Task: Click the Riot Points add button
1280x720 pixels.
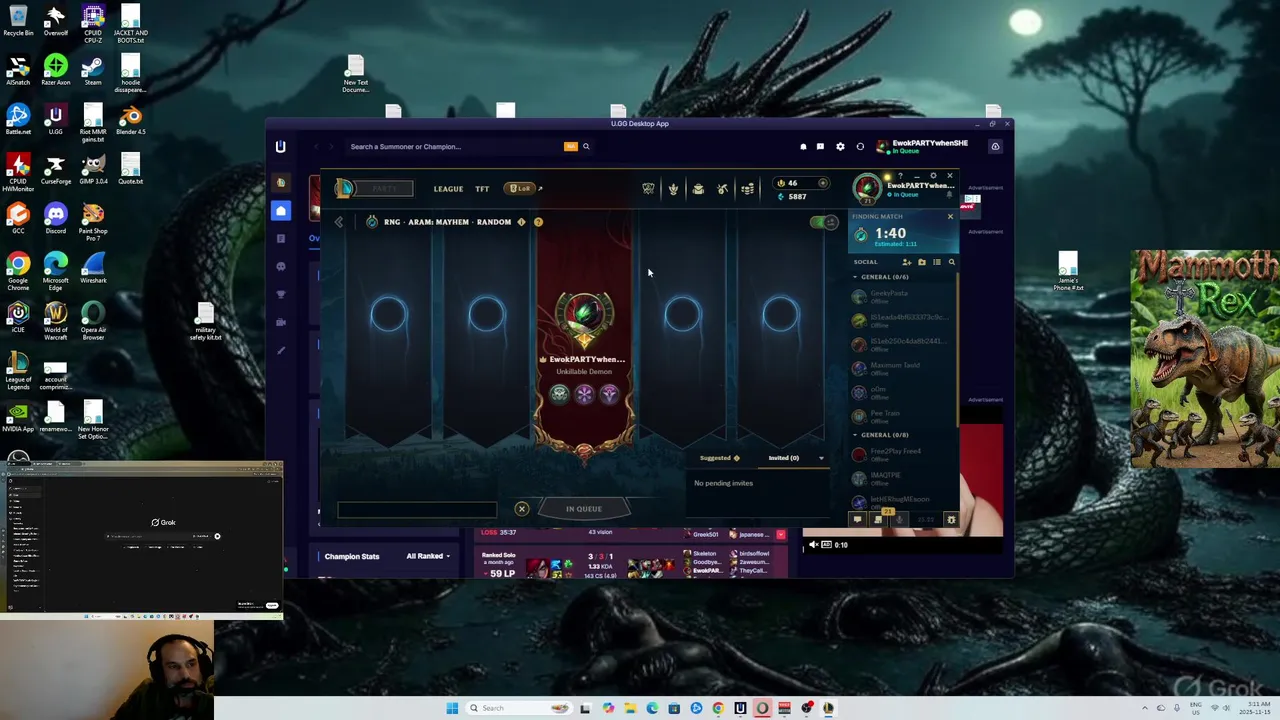Action: pyautogui.click(x=823, y=183)
